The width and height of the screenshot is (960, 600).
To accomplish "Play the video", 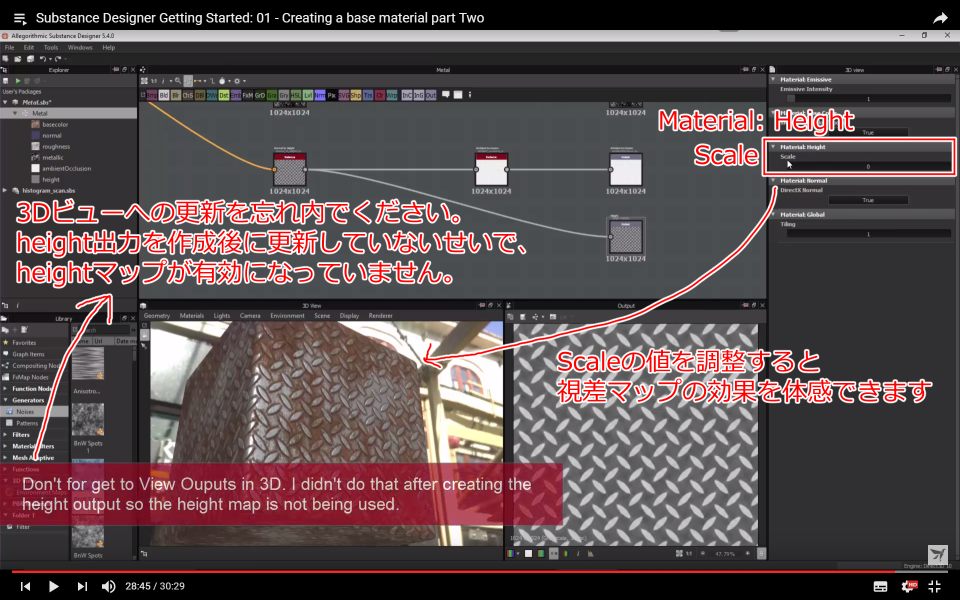I will [53, 586].
